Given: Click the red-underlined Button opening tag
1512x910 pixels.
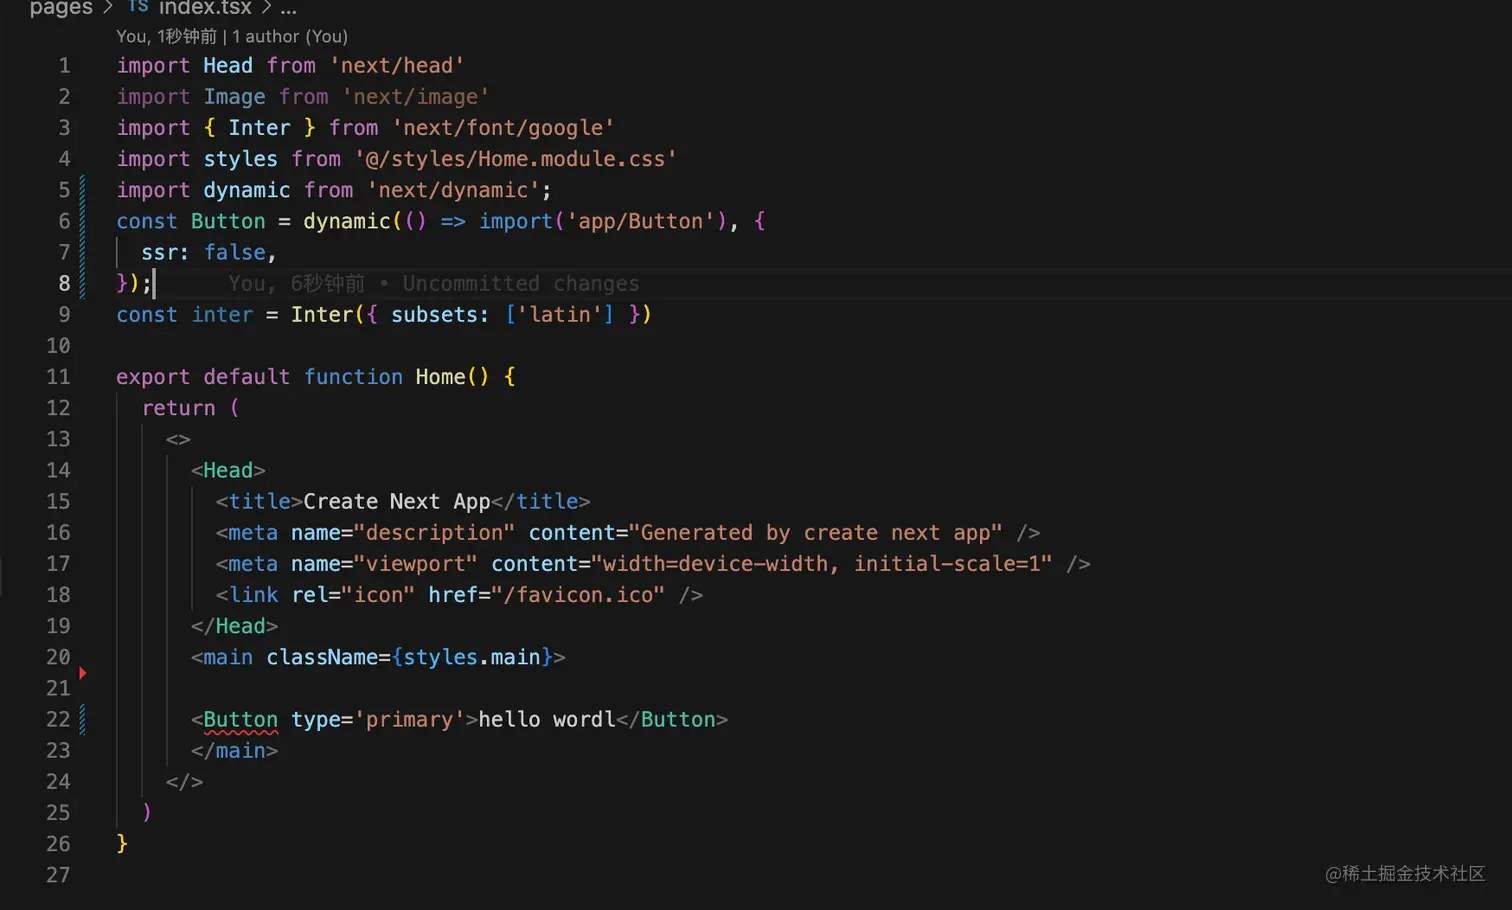Looking at the screenshot, I should pyautogui.click(x=240, y=720).
